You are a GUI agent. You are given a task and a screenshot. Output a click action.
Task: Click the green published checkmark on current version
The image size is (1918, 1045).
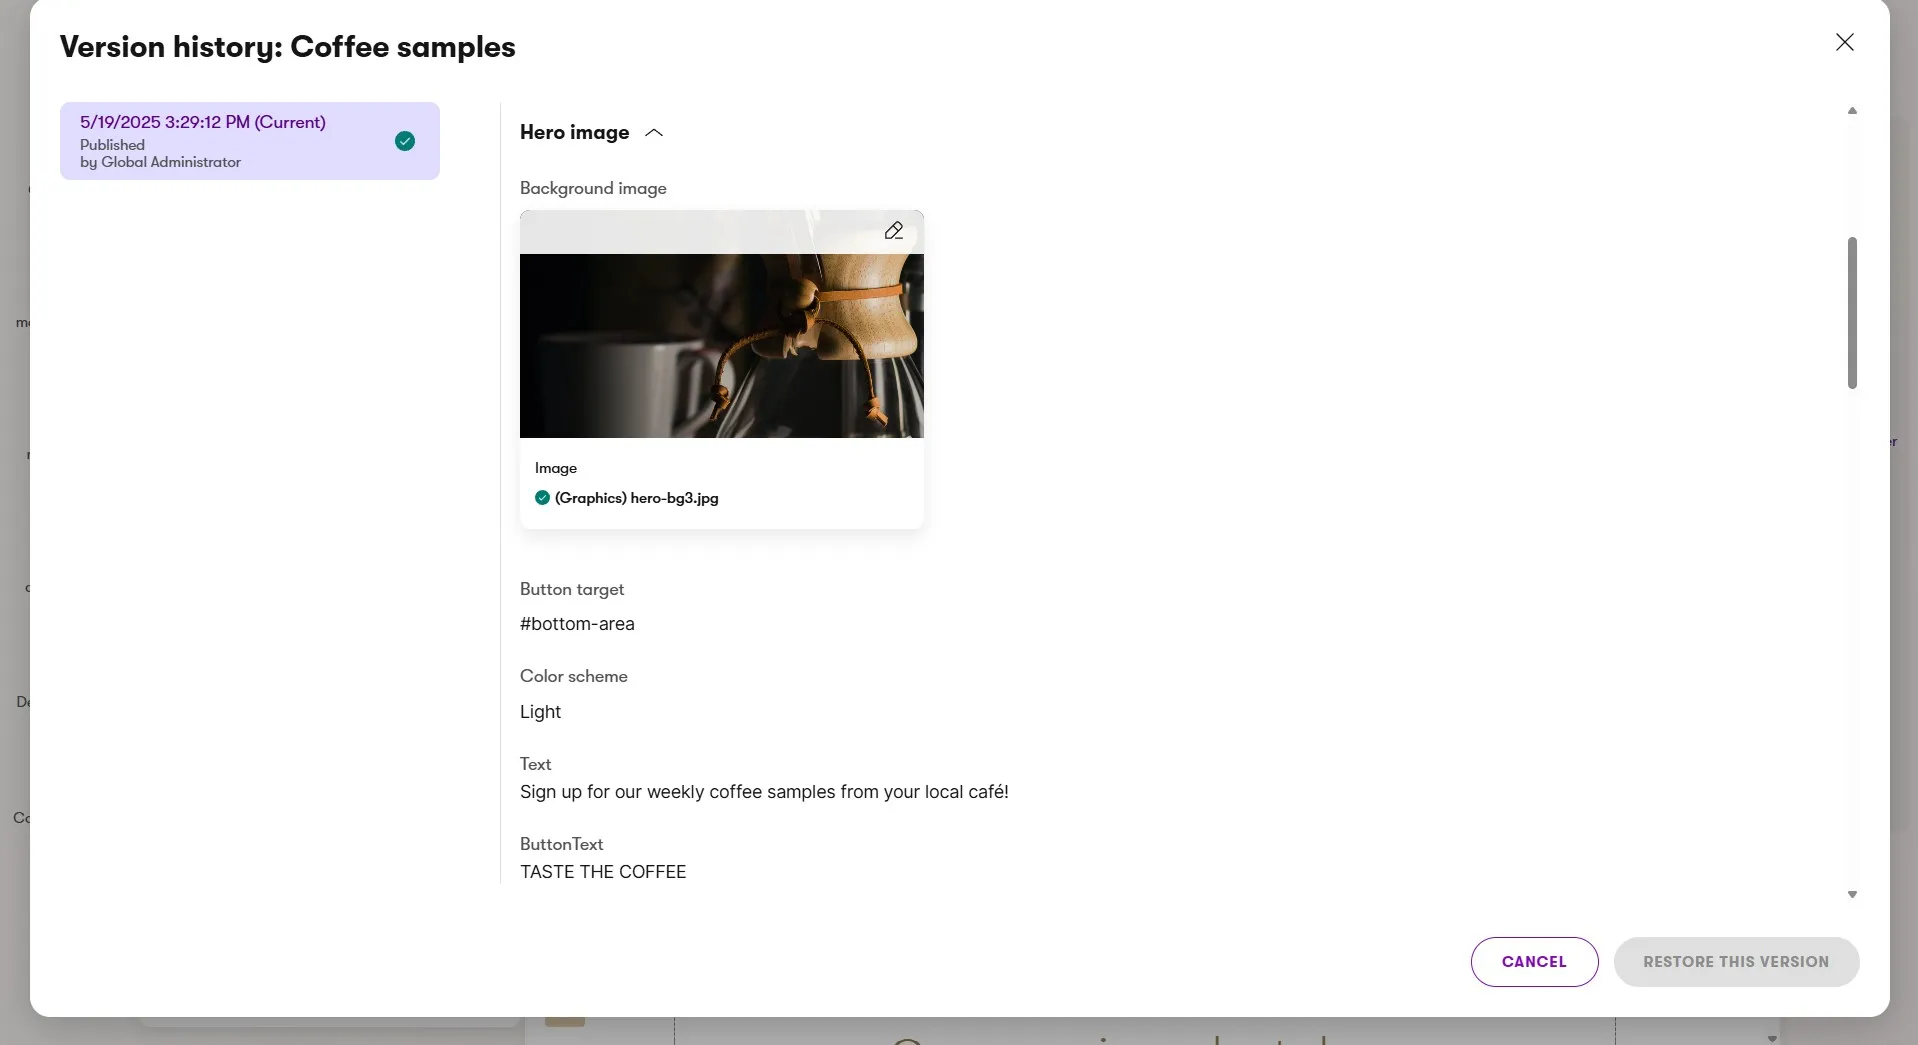point(405,141)
